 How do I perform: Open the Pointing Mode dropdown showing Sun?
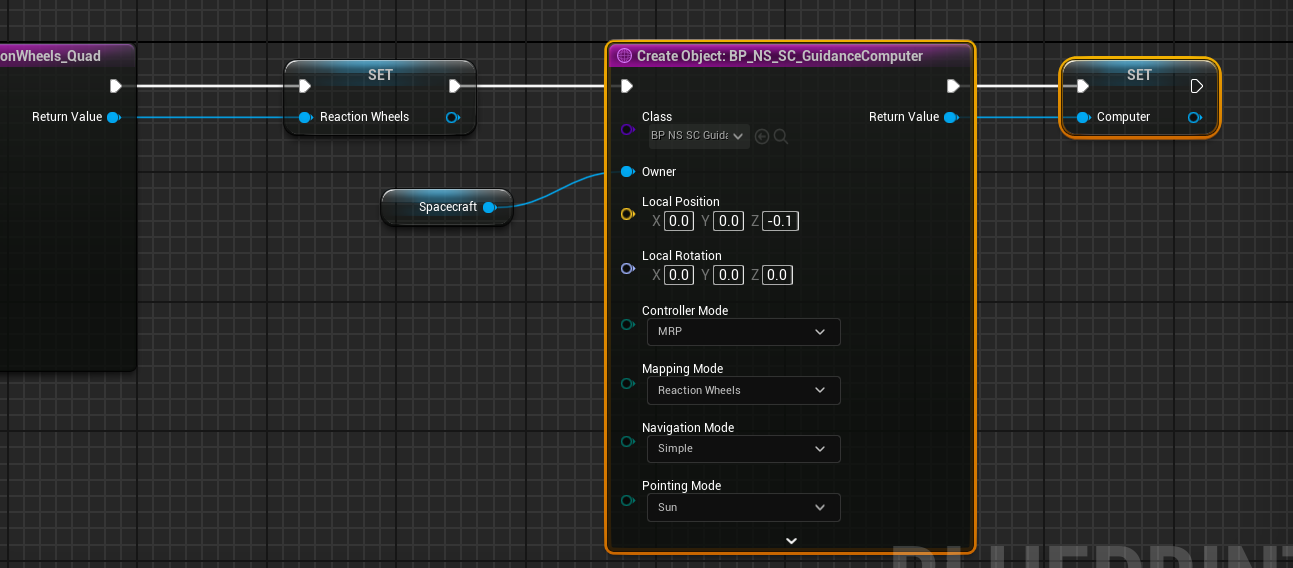pos(742,507)
